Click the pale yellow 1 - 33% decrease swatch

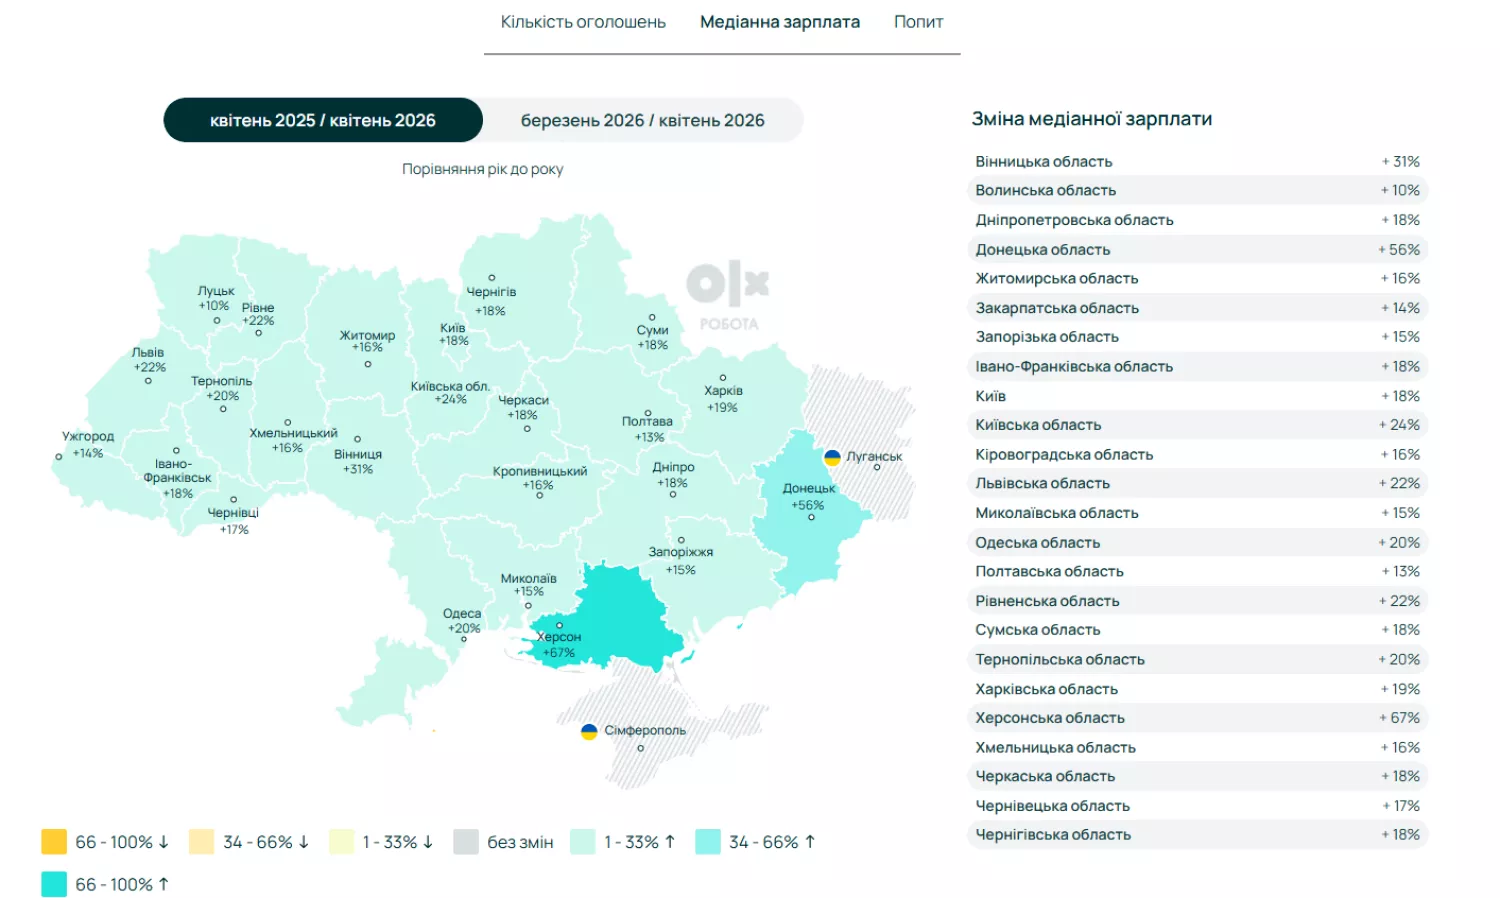(342, 842)
